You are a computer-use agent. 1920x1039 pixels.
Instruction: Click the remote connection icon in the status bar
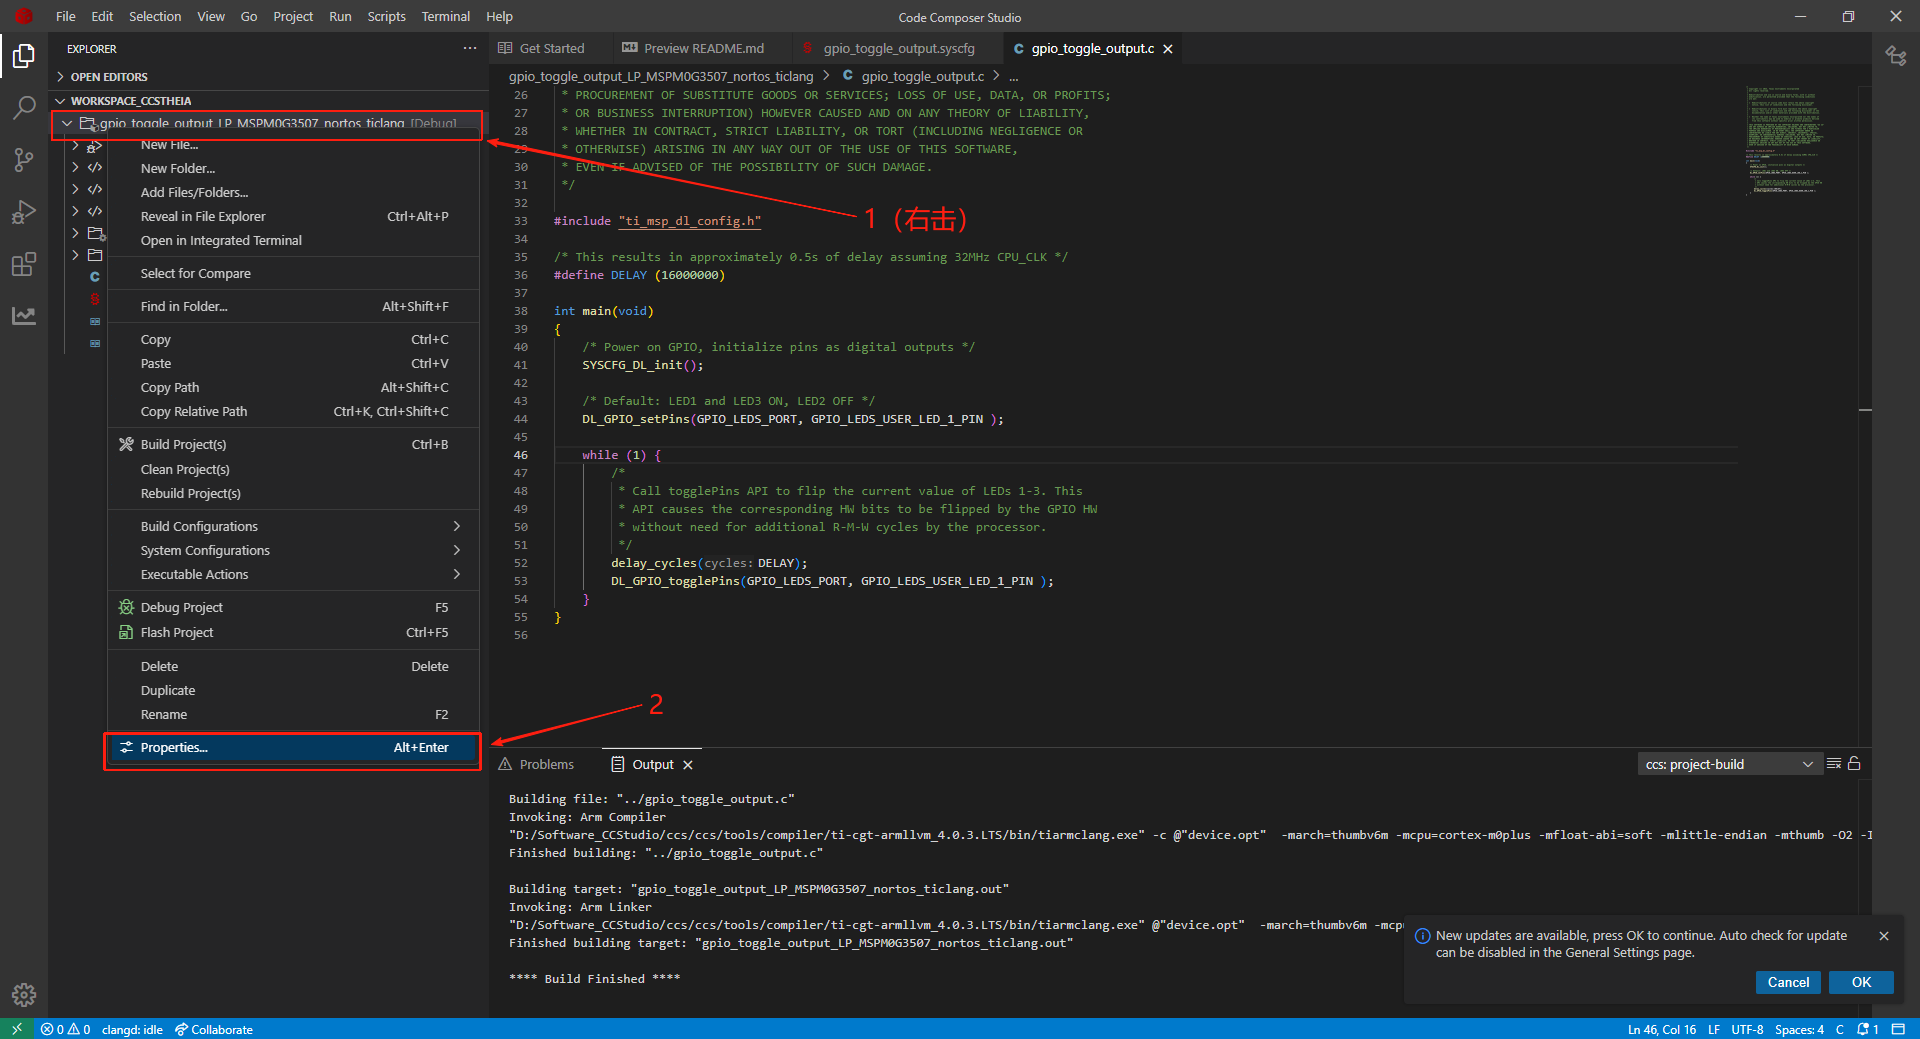[17, 1029]
